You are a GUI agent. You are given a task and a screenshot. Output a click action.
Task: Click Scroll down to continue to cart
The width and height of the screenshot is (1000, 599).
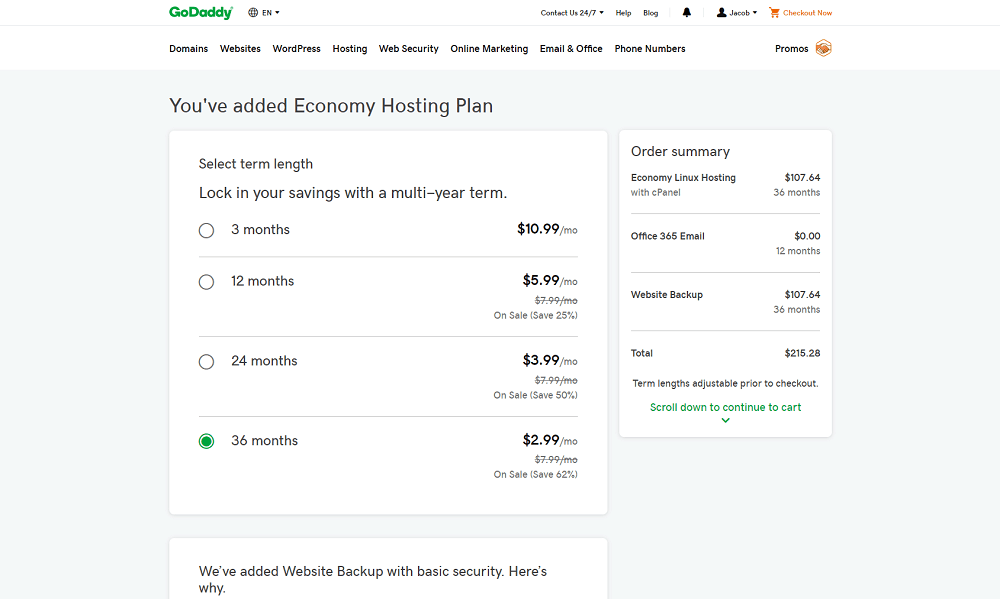point(725,407)
